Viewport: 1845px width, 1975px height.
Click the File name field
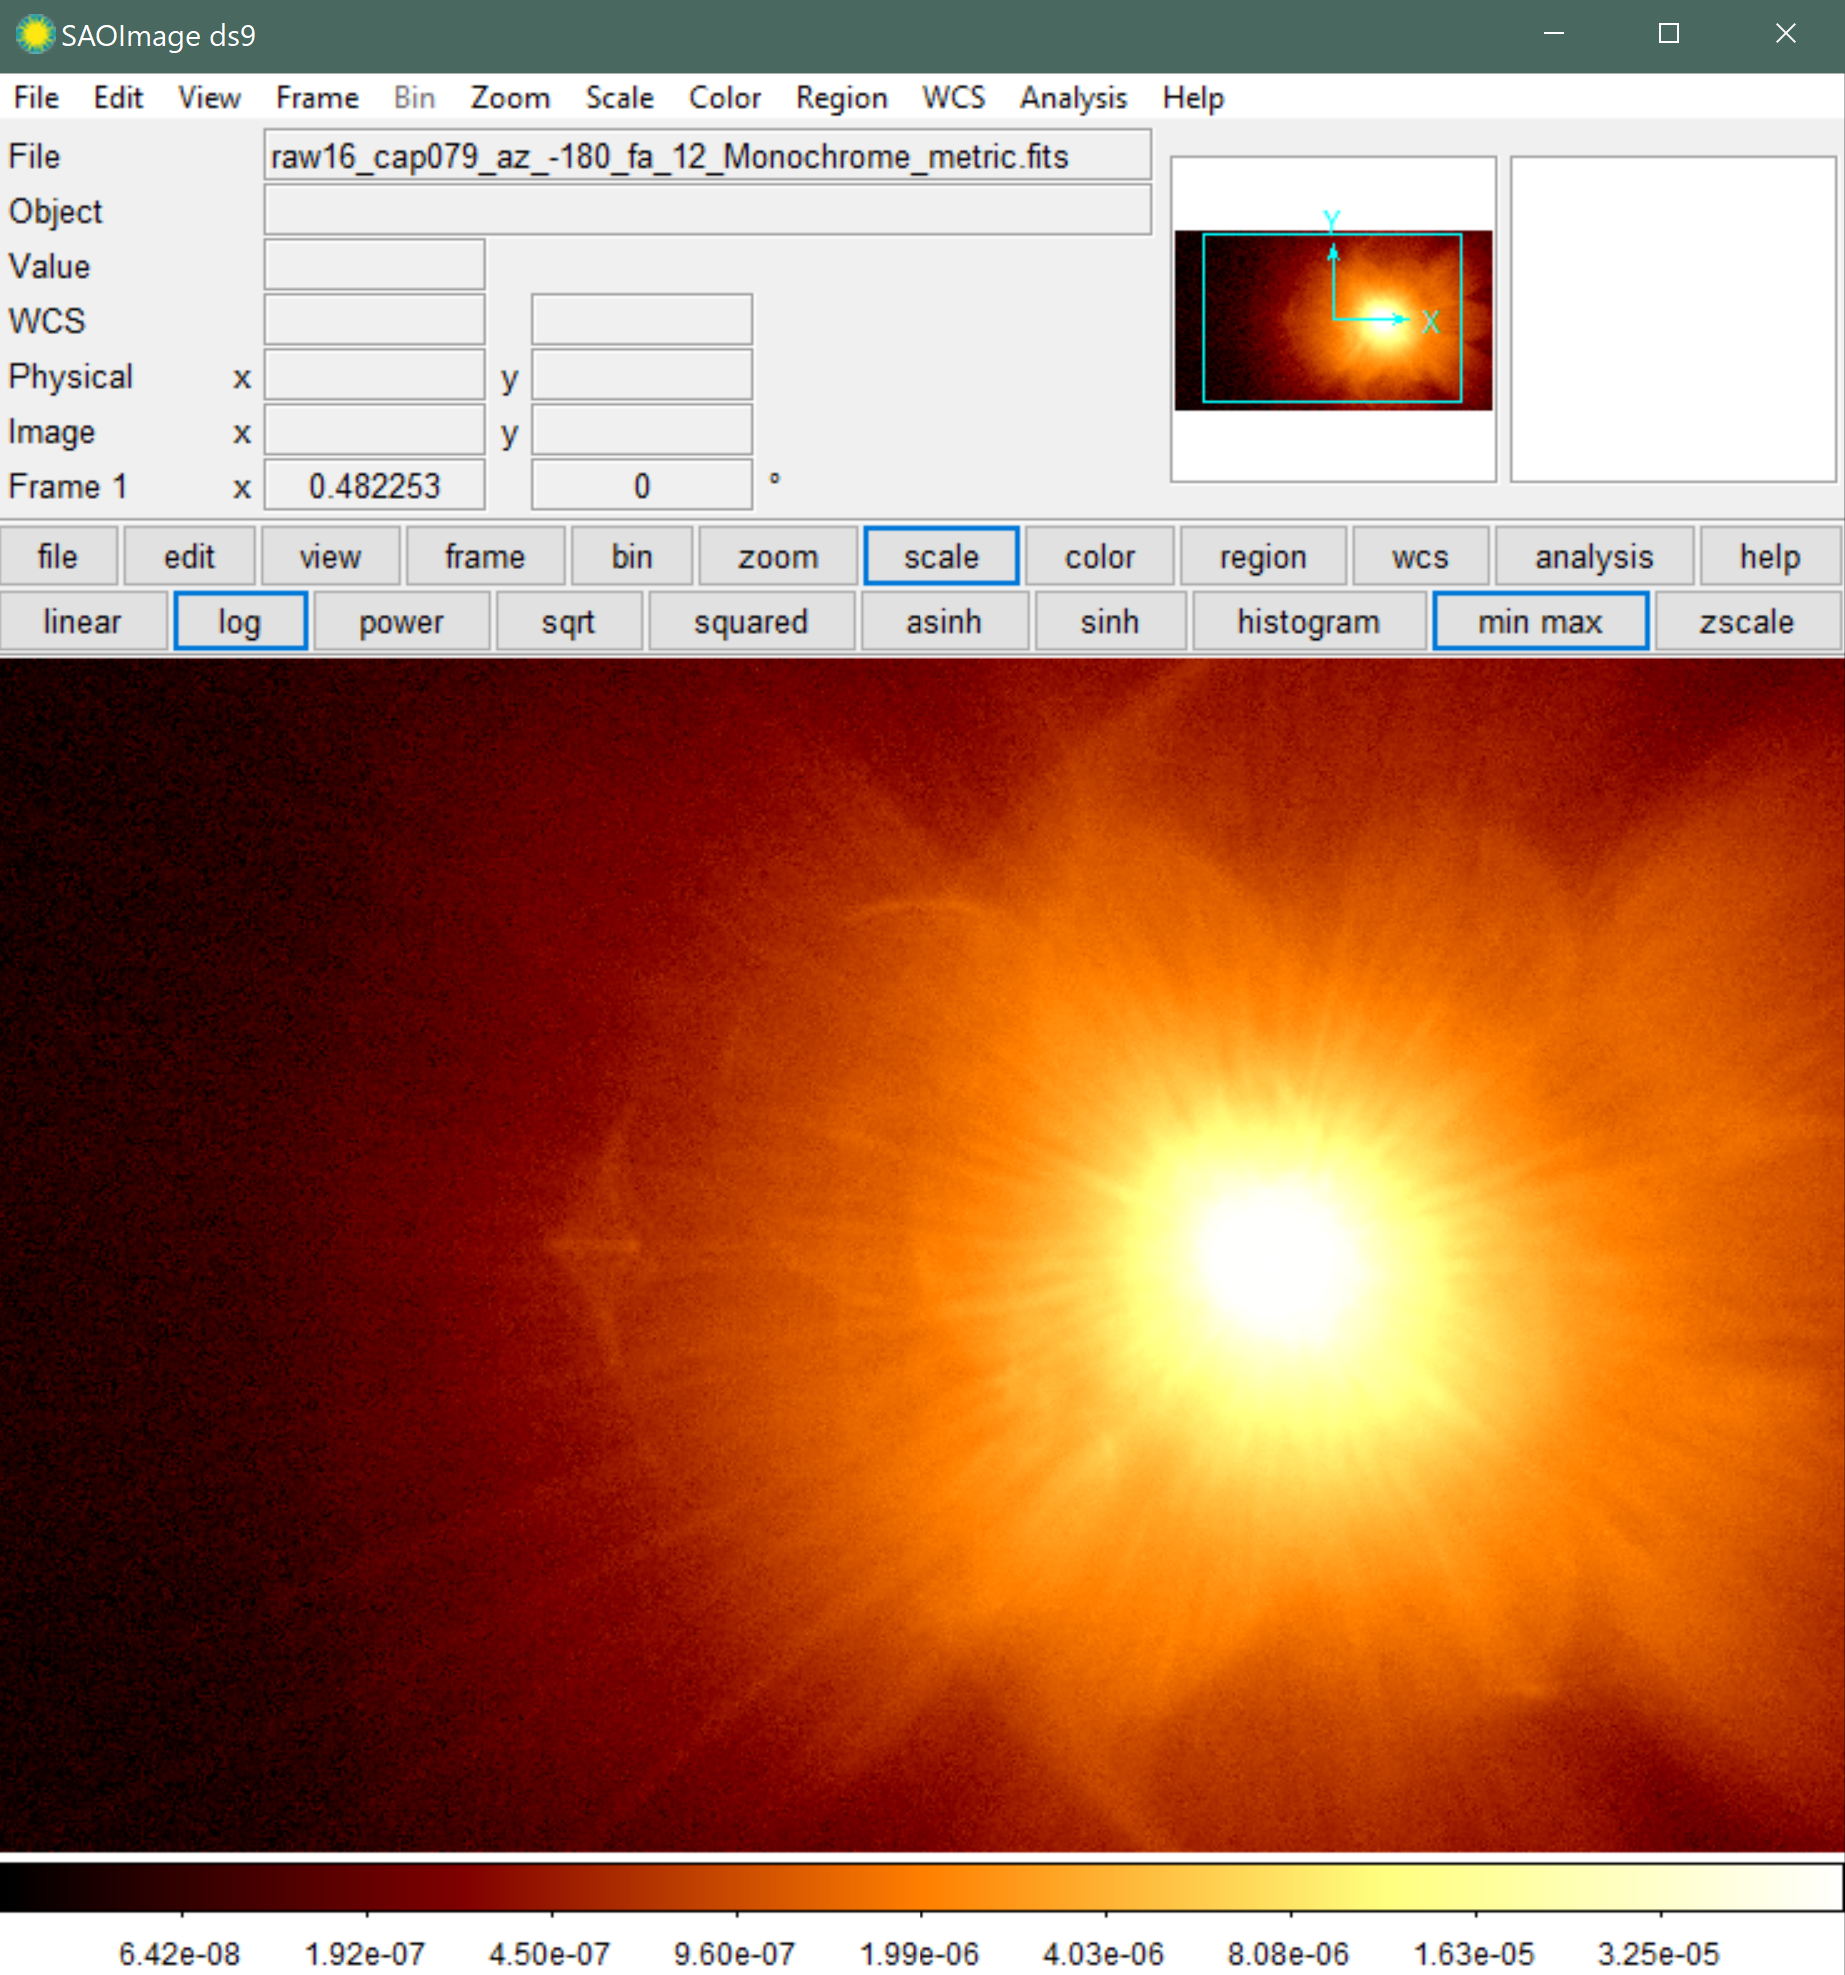coord(707,156)
